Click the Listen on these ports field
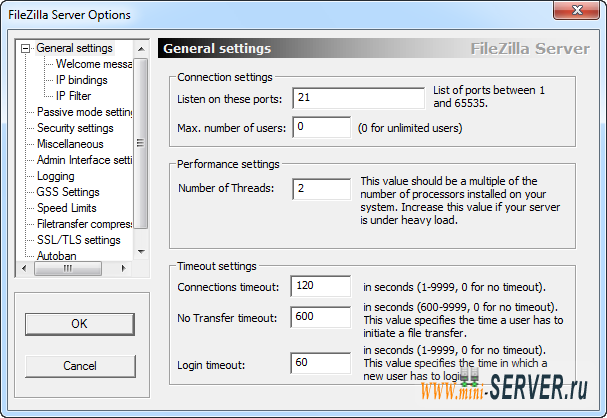607x418 pixels. 358,98
